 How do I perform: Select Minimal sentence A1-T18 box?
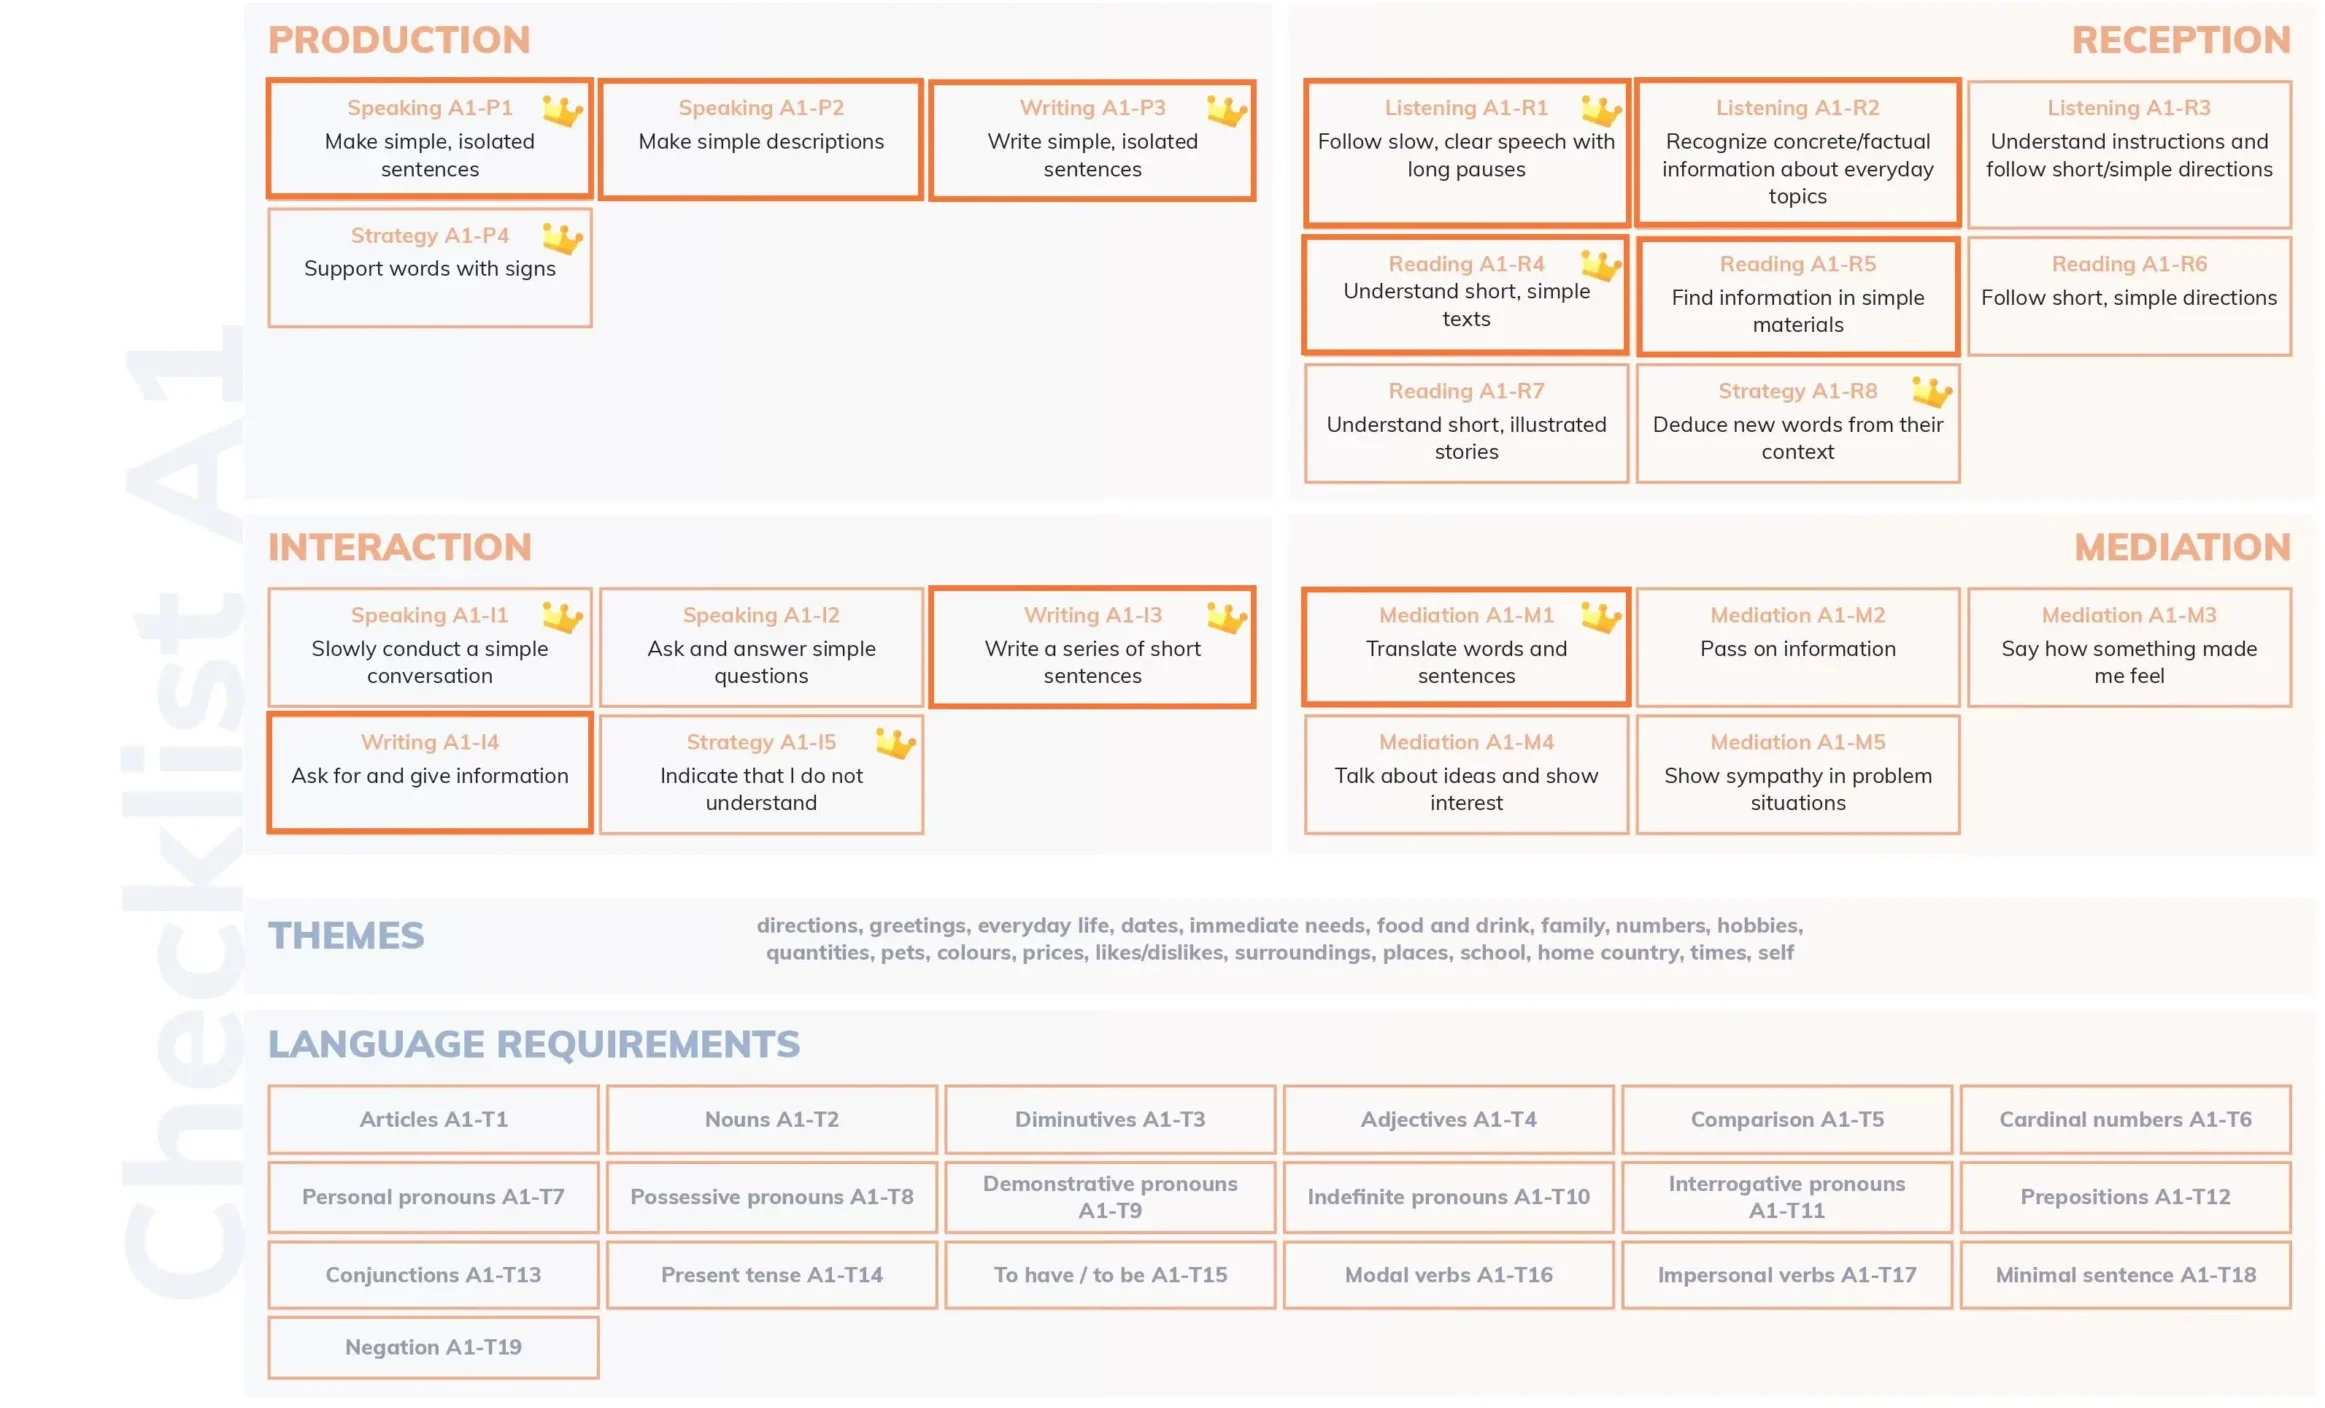tap(2125, 1275)
